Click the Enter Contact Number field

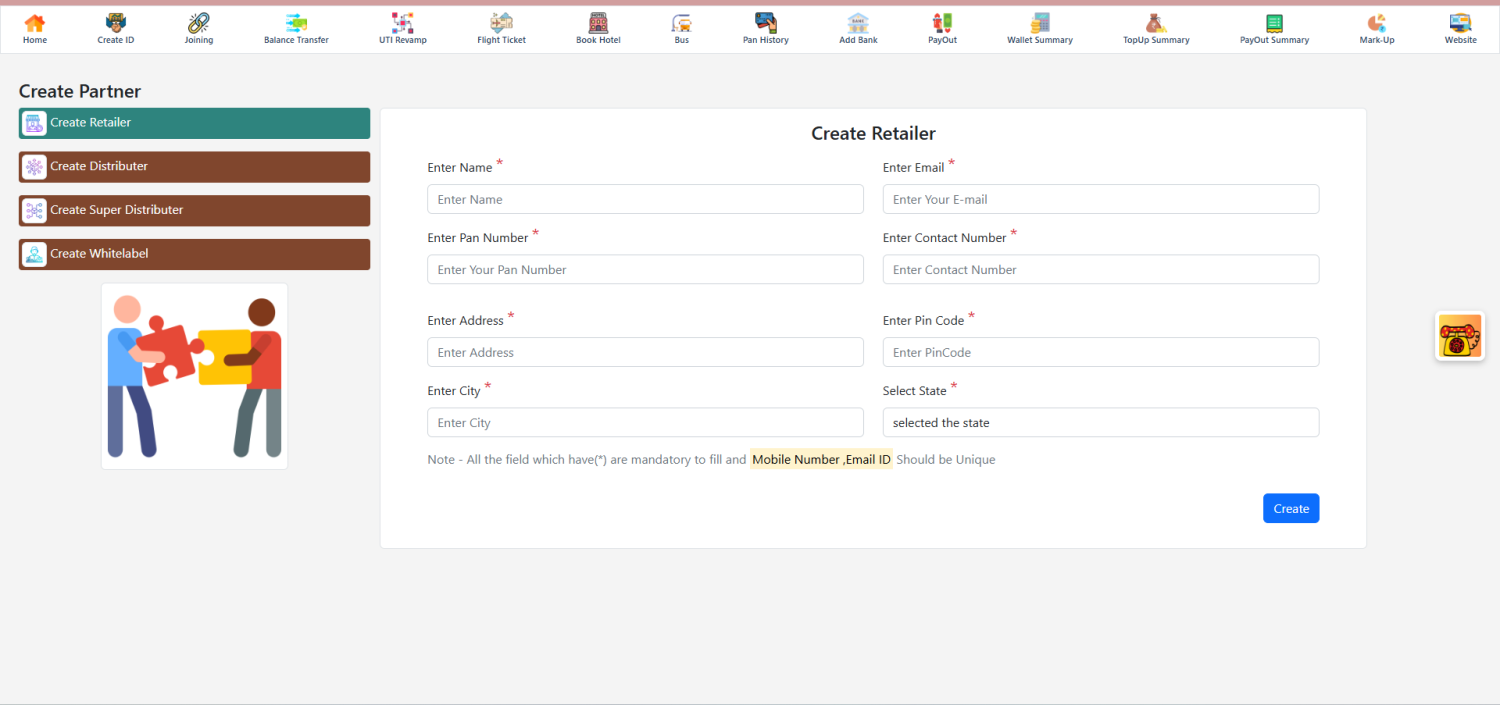point(1101,269)
